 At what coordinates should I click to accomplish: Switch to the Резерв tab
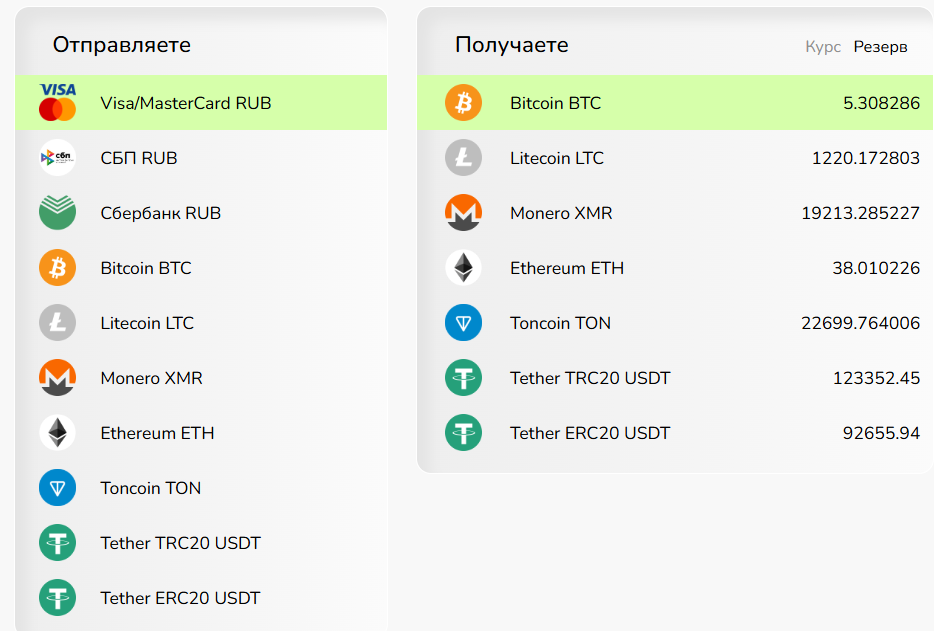(x=880, y=47)
